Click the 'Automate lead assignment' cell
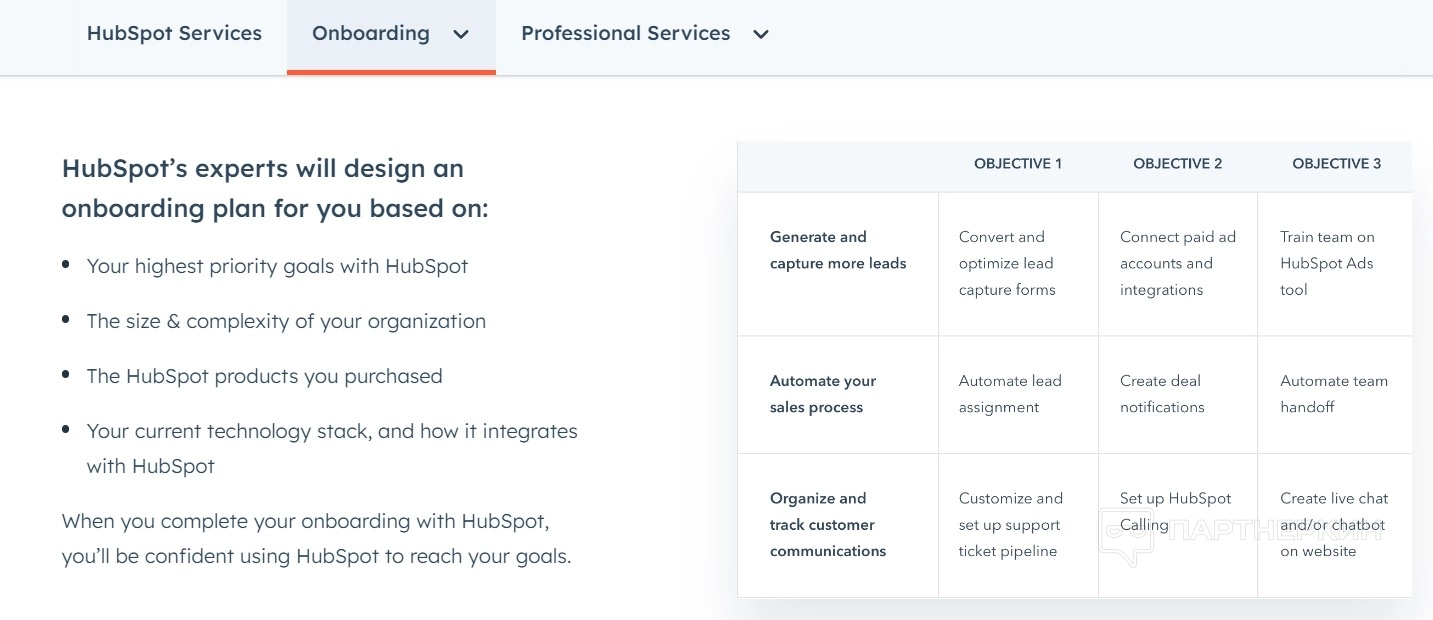The image size is (1433, 620). pos(1010,394)
